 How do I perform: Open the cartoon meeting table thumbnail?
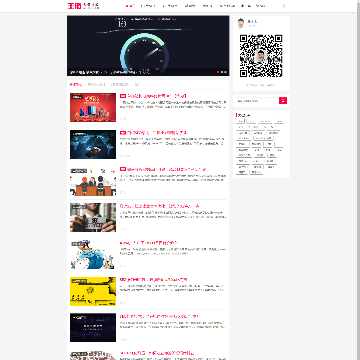click(x=93, y=181)
